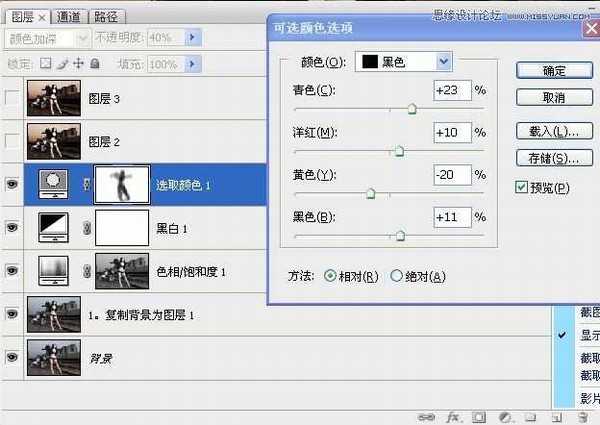
Task: Click the 黄色 value field -20
Action: click(452, 175)
